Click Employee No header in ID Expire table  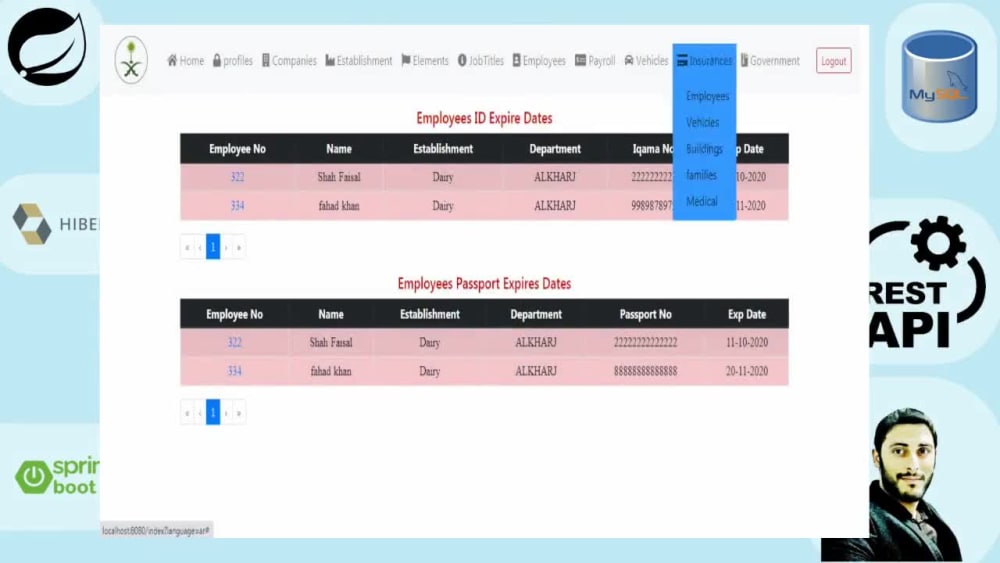click(237, 149)
